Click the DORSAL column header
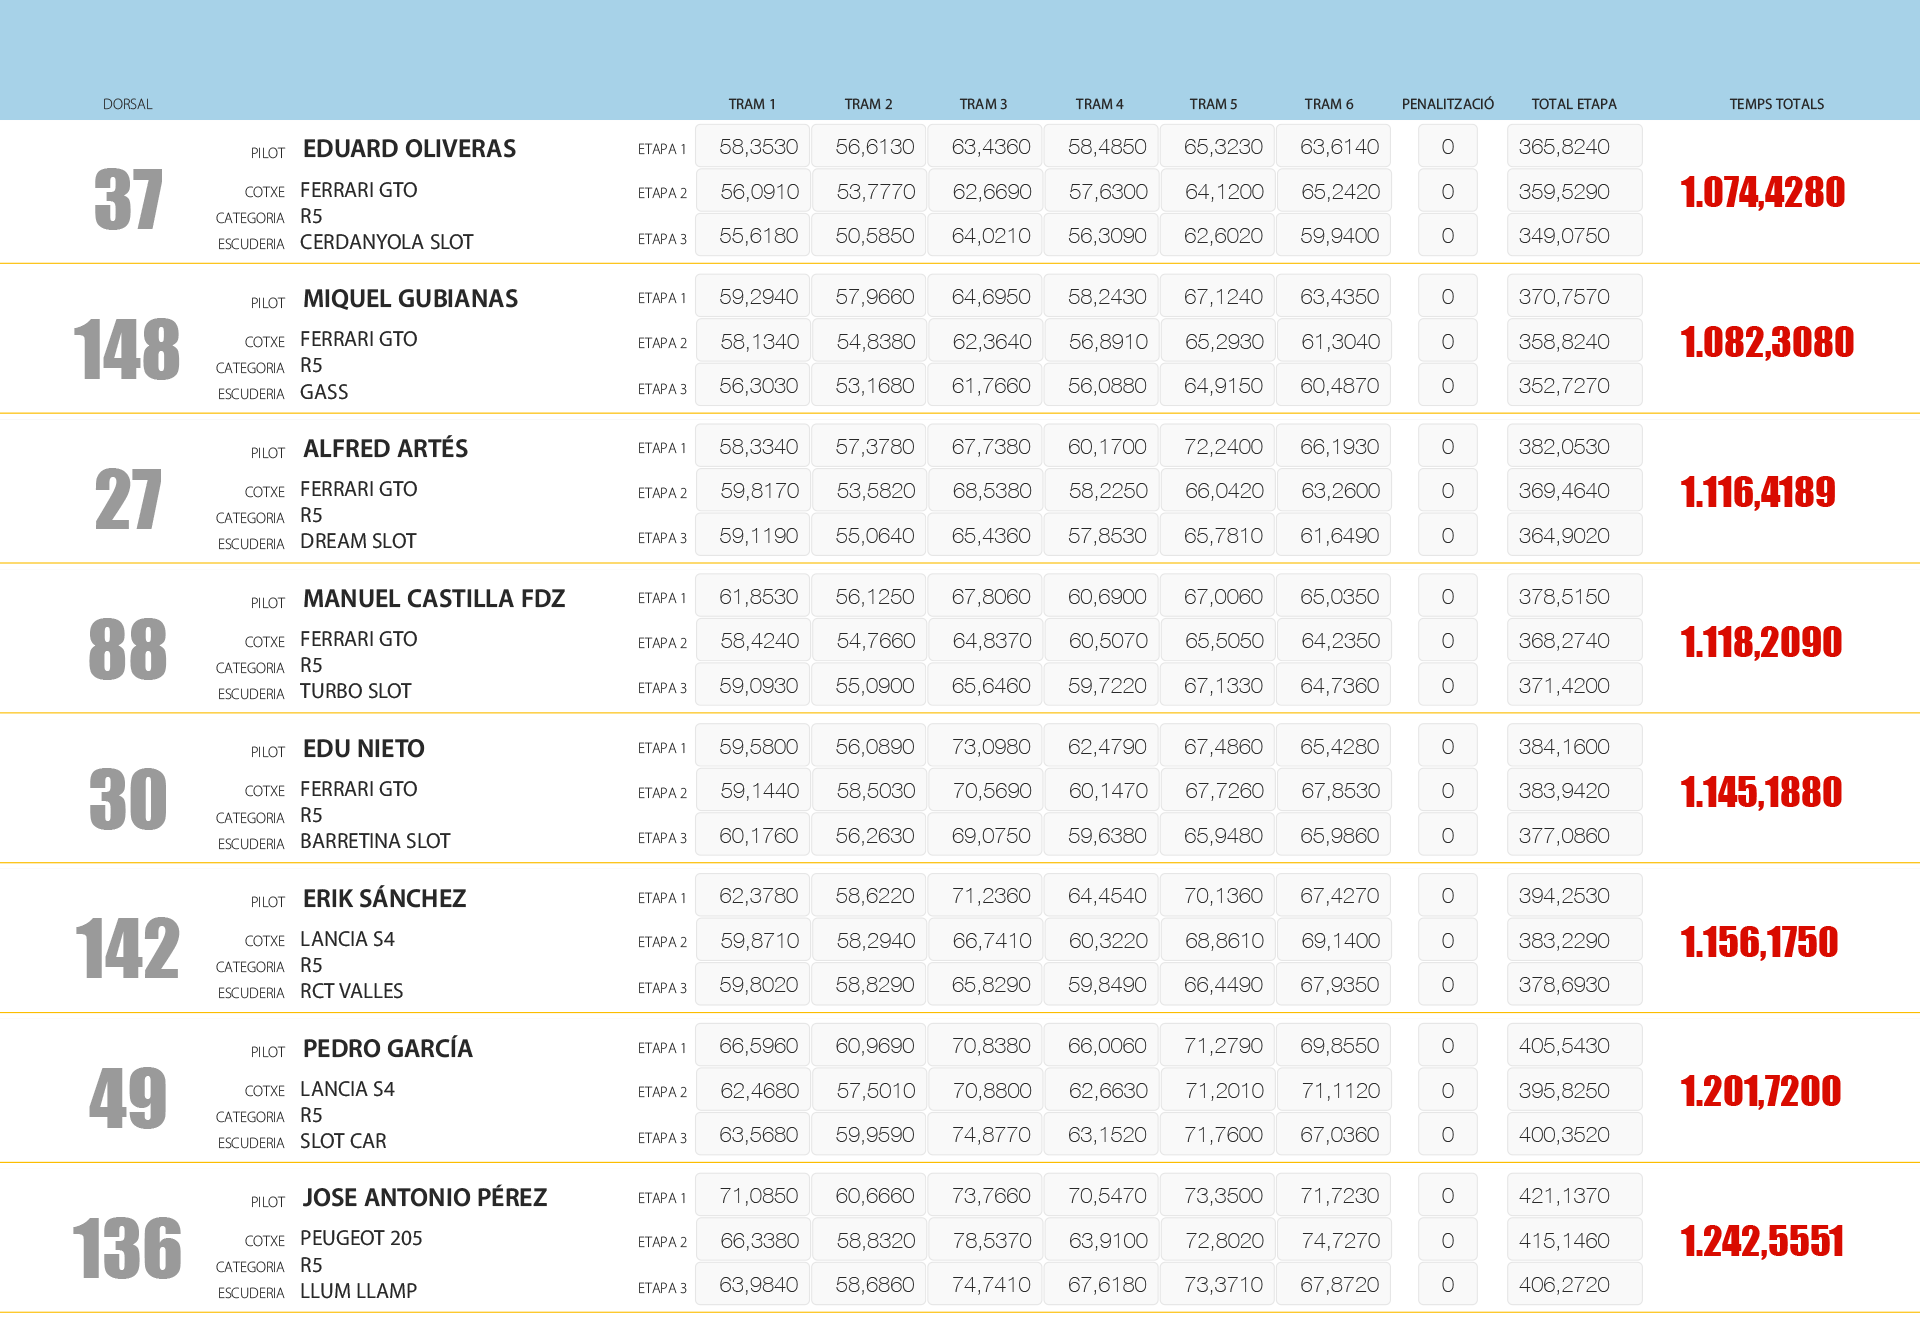Image resolution: width=1920 pixels, height=1318 pixels. click(127, 104)
